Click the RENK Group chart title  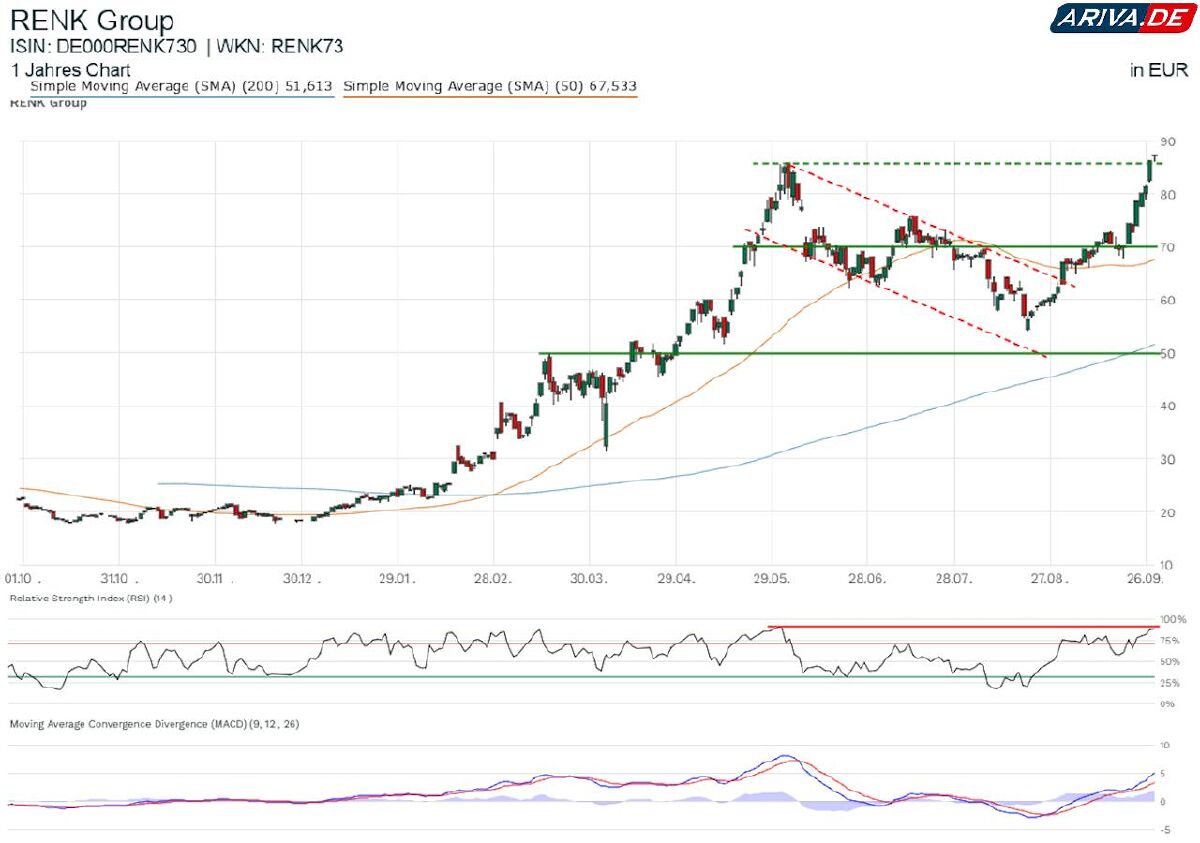92,20
